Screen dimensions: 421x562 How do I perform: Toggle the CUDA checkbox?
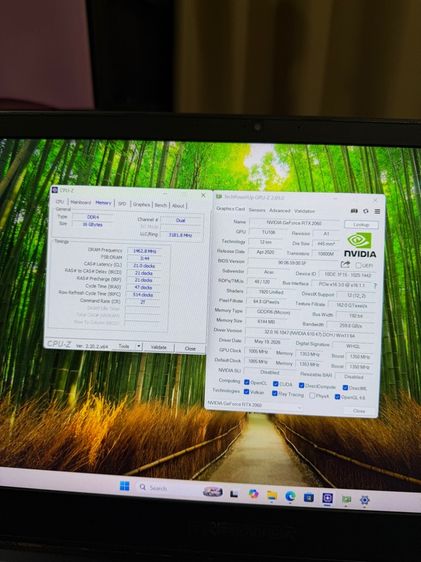pos(276,384)
